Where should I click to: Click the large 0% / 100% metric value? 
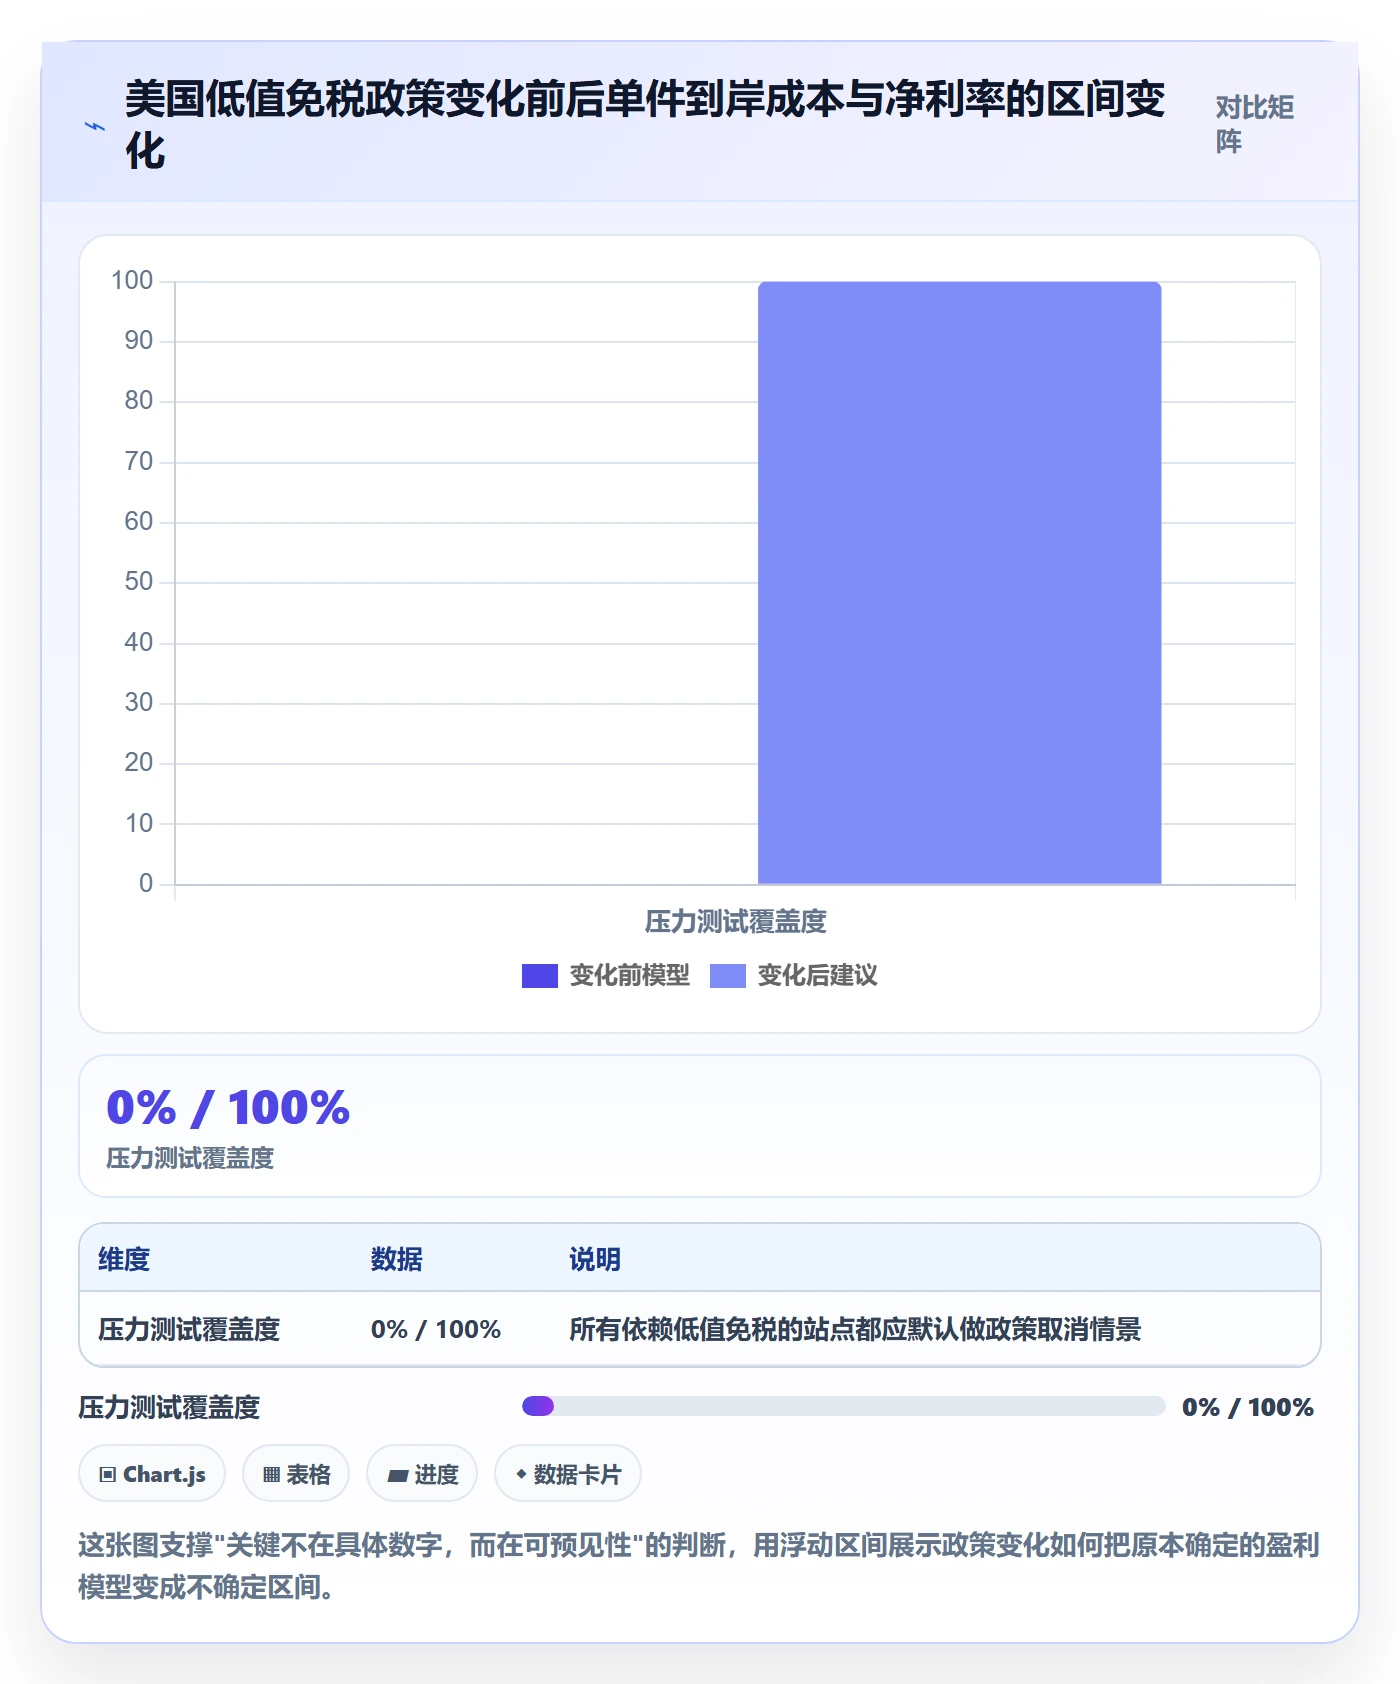(x=228, y=1108)
